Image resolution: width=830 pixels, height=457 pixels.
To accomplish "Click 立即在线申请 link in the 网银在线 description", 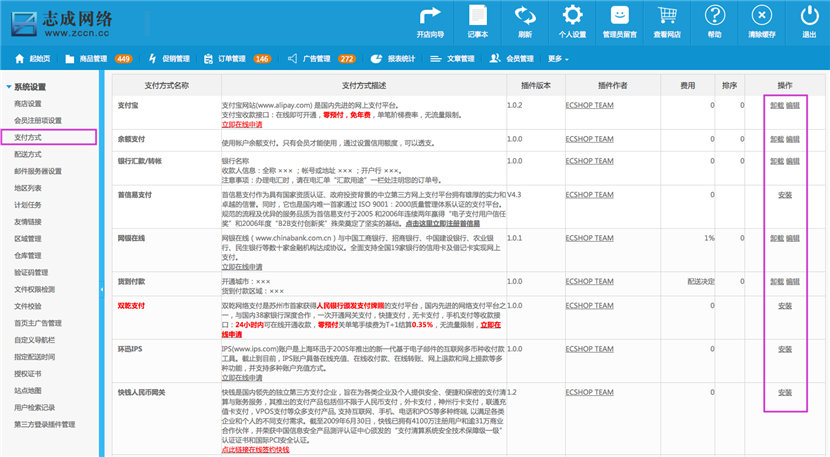I will (x=242, y=267).
